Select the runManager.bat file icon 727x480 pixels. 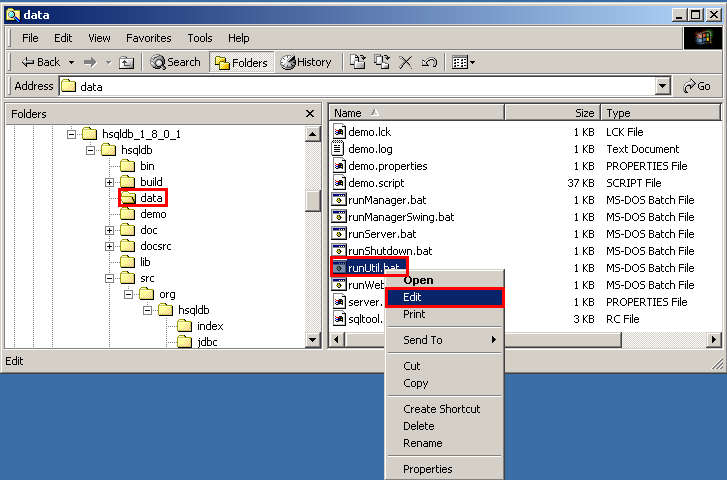340,200
